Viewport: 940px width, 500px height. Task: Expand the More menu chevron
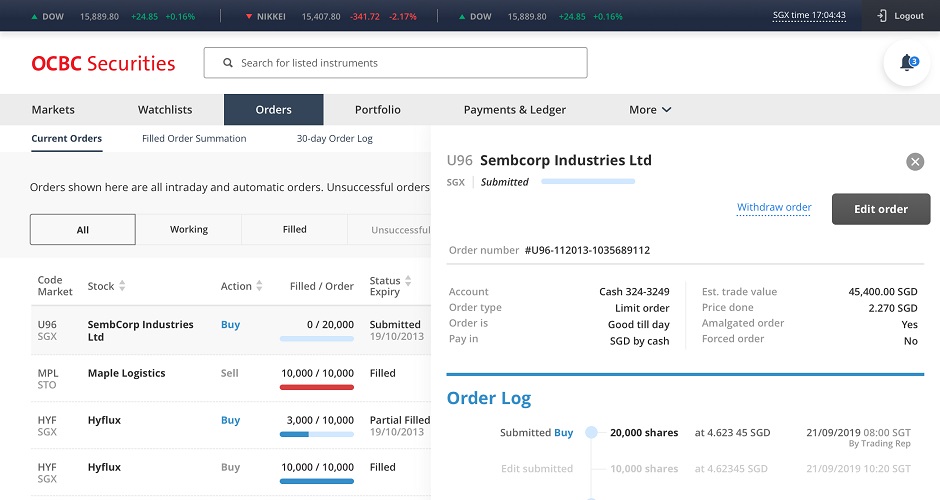click(x=667, y=110)
